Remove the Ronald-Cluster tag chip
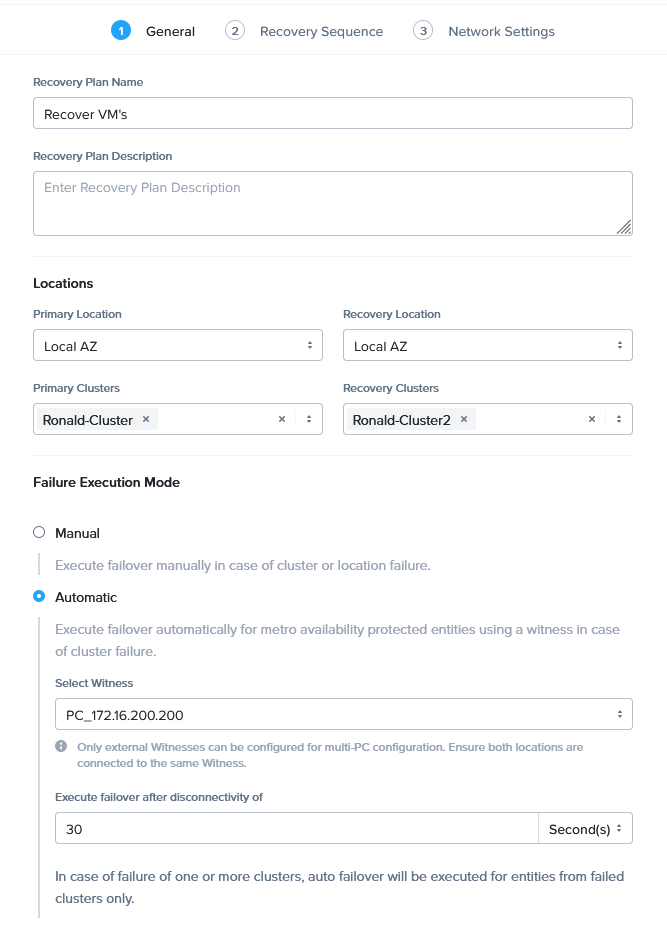 point(146,420)
